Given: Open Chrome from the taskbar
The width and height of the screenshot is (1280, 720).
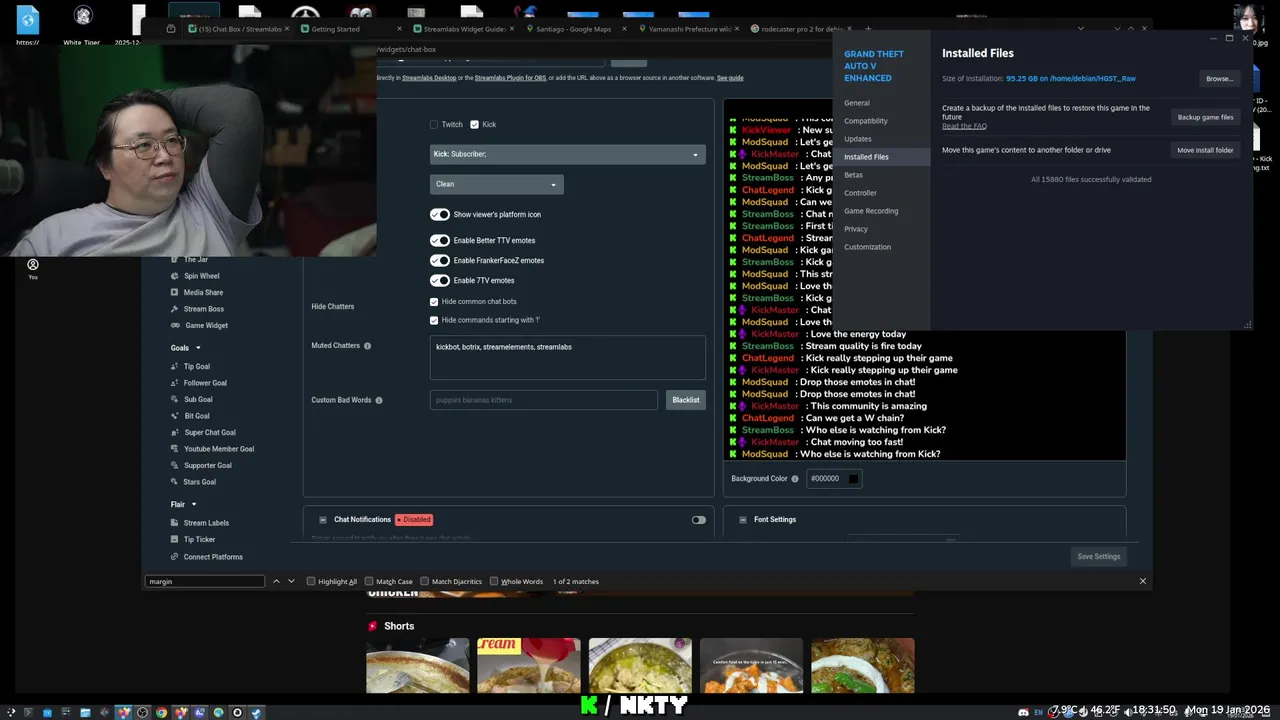Looking at the screenshot, I should pyautogui.click(x=161, y=713).
